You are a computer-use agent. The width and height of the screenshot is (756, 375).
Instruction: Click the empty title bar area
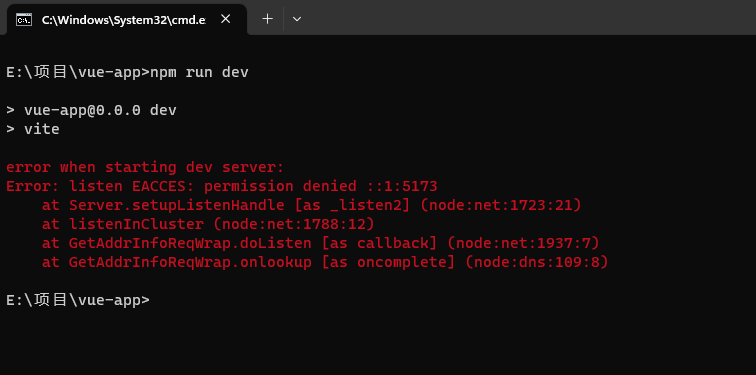530,17
